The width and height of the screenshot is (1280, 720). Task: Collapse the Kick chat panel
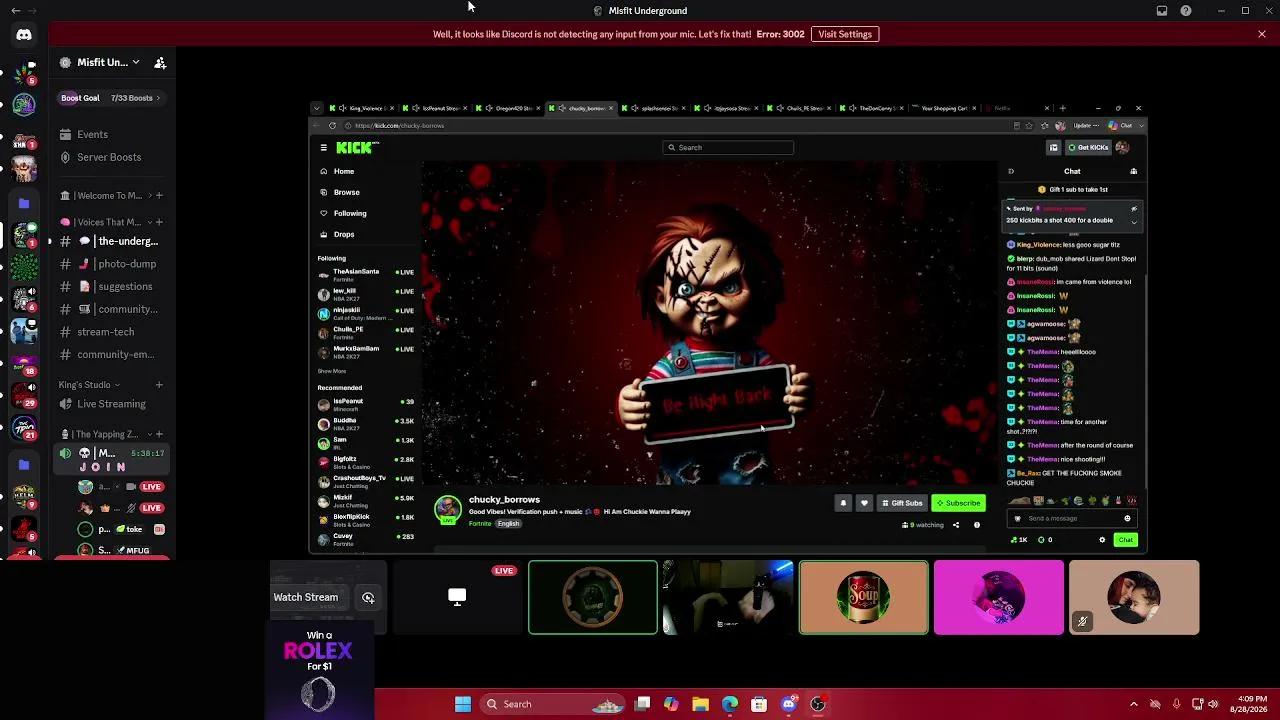tap(1011, 172)
